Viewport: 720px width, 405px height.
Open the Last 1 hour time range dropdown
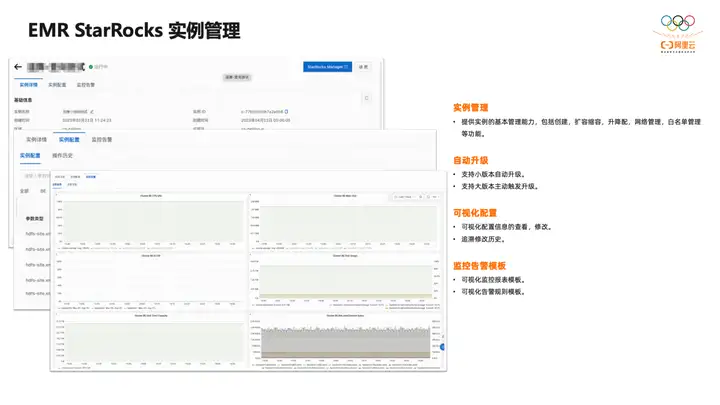(x=405, y=197)
